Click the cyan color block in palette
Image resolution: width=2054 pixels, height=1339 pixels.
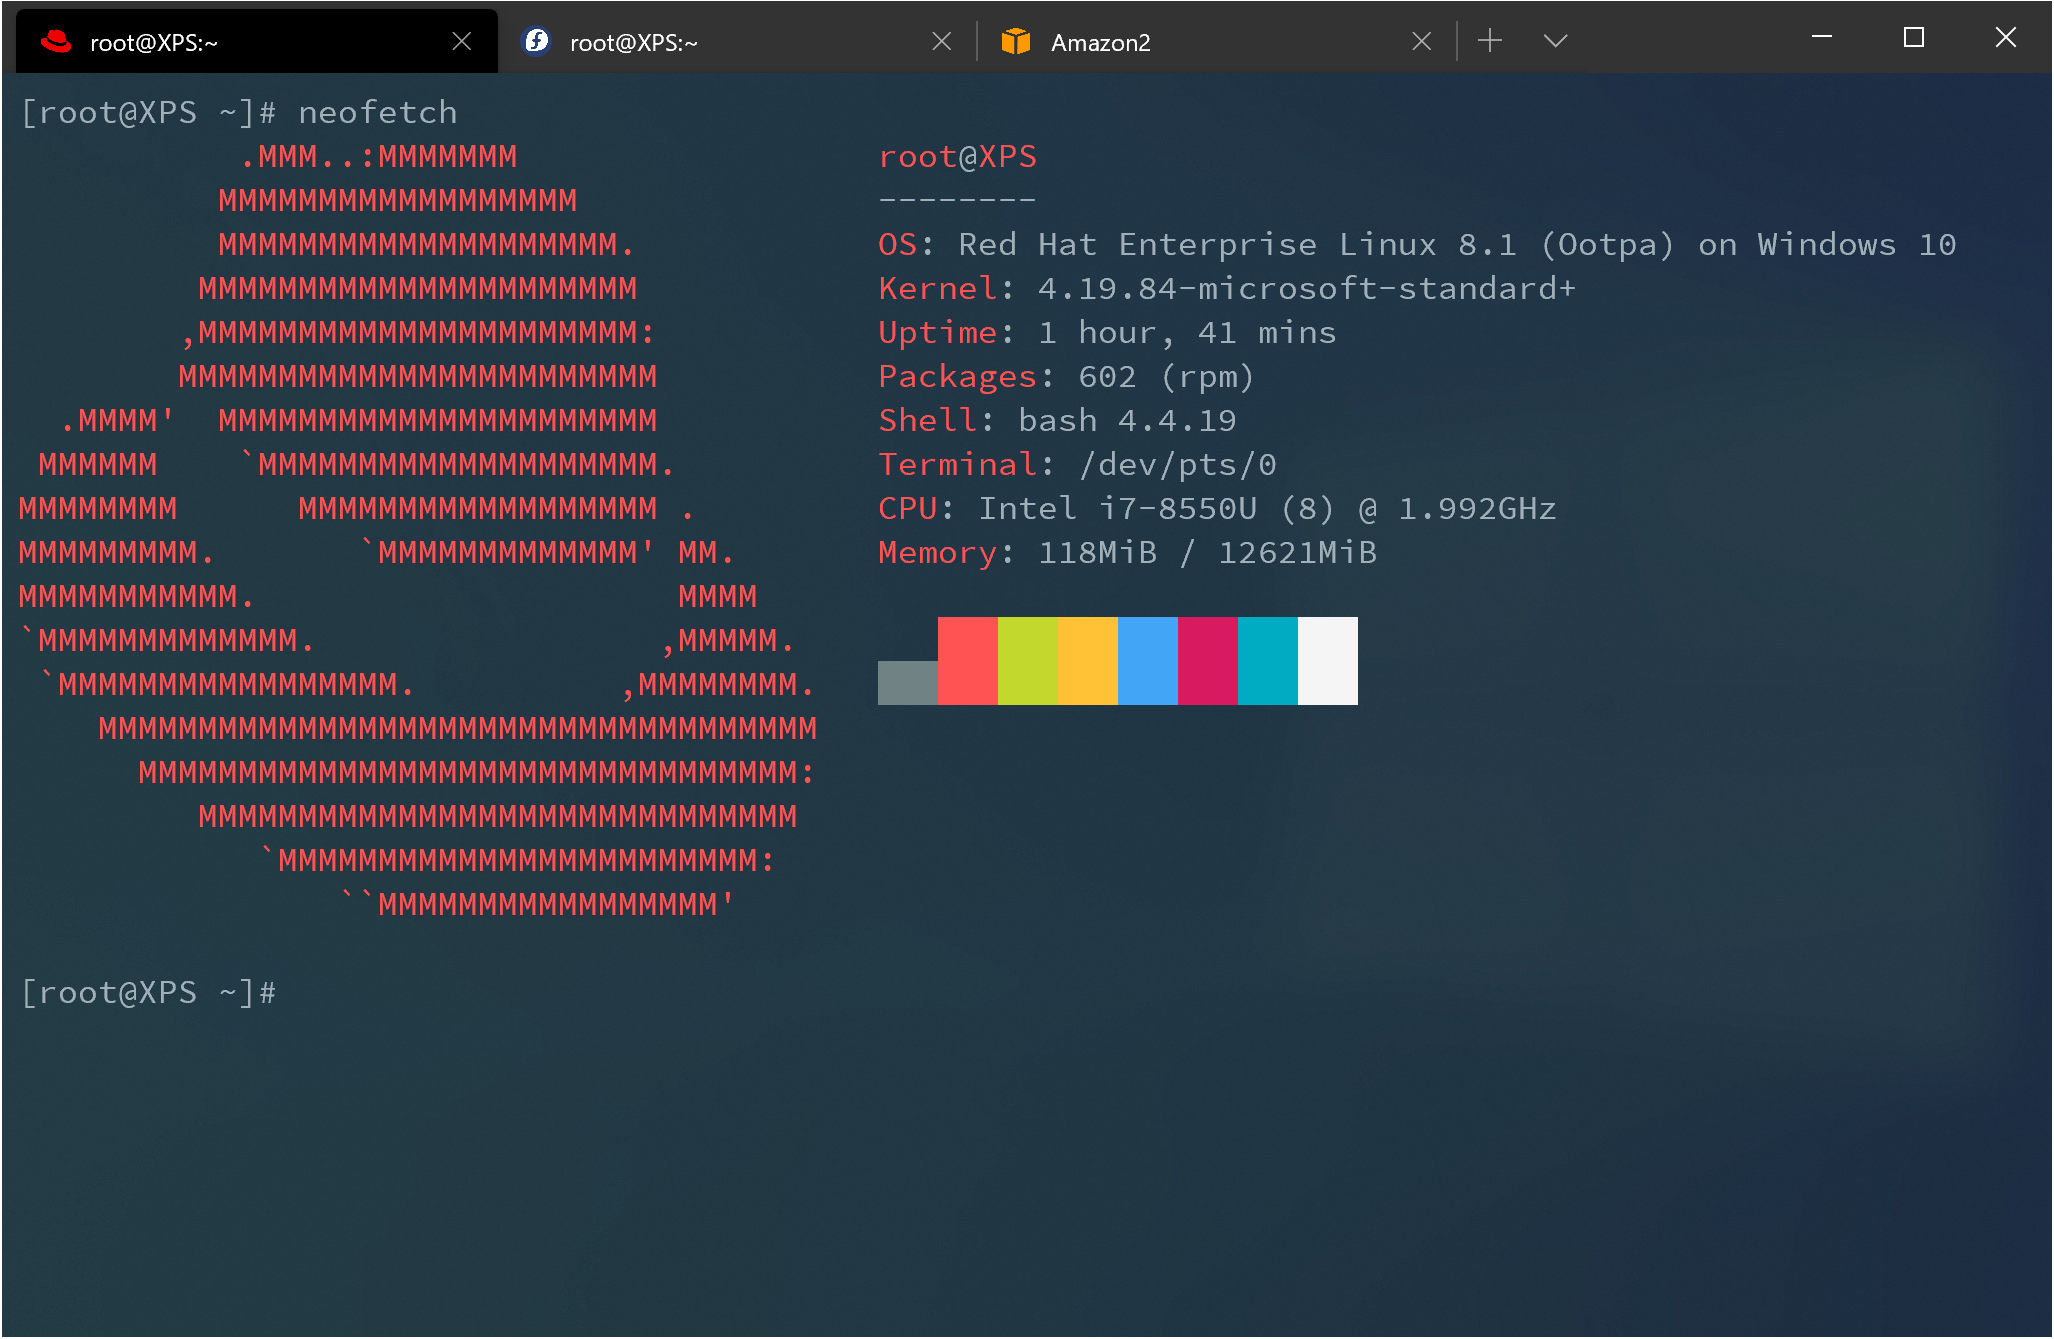point(1267,660)
